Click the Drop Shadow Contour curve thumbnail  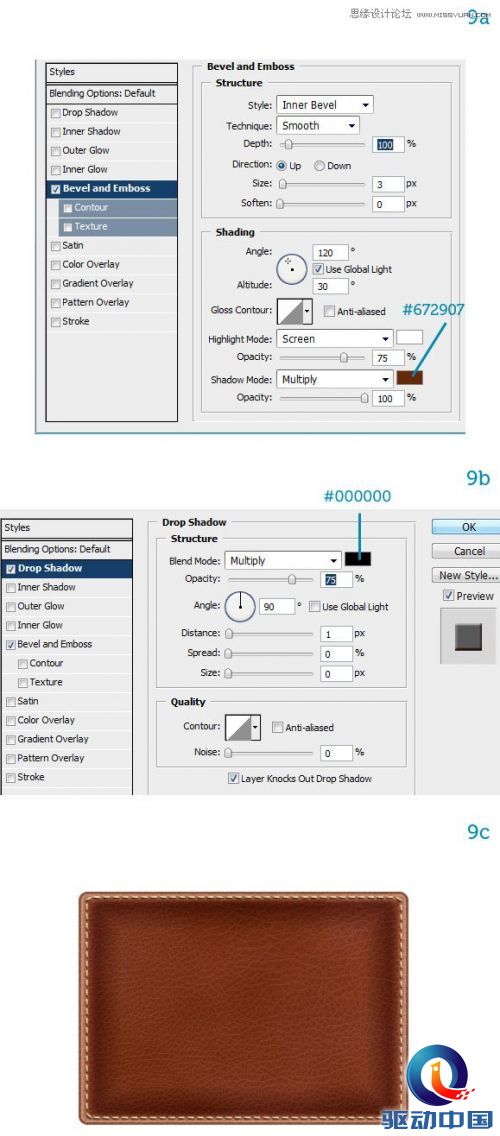click(238, 727)
